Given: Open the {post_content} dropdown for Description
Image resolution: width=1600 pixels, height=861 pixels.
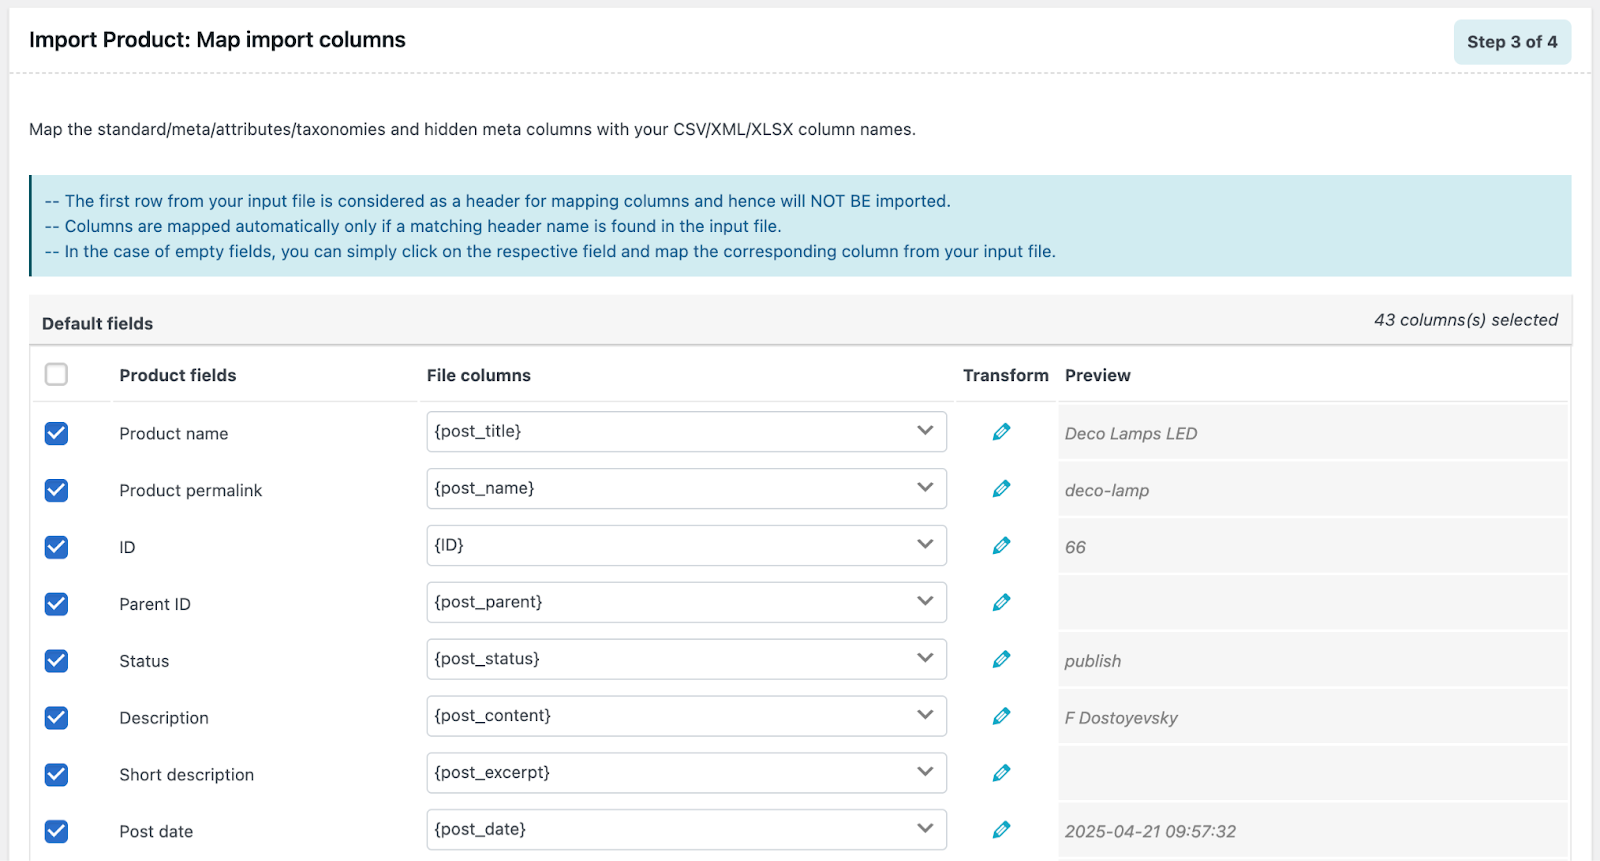Looking at the screenshot, I should (x=686, y=716).
